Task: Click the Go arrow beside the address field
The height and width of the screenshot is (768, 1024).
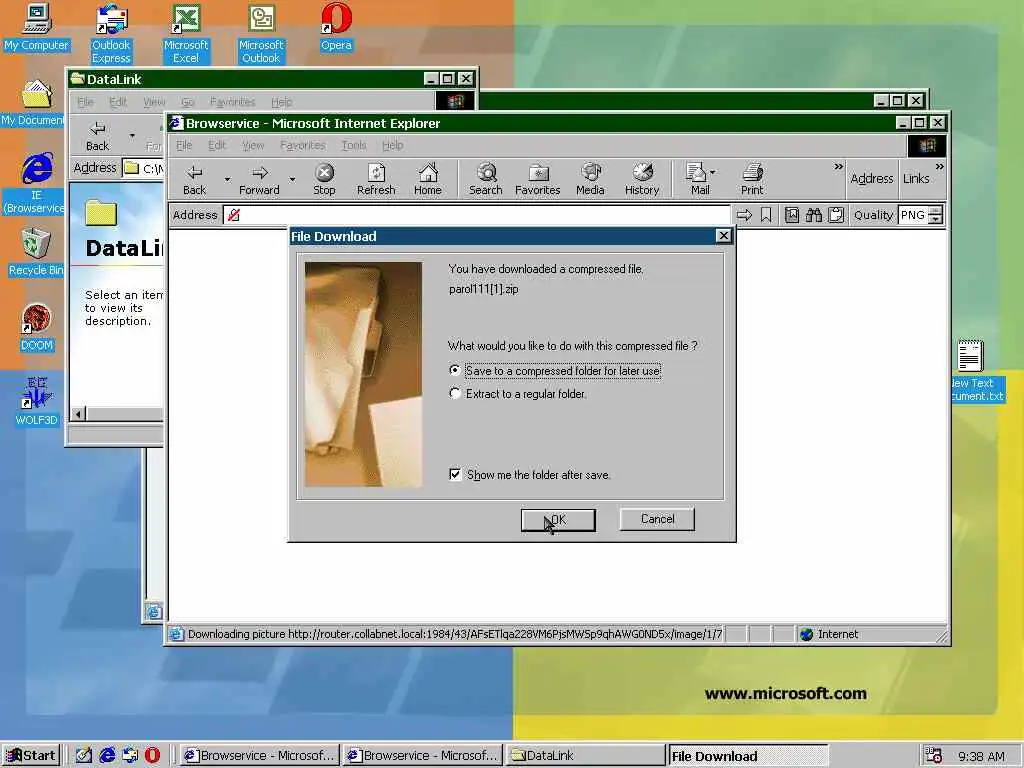Action: click(x=744, y=215)
